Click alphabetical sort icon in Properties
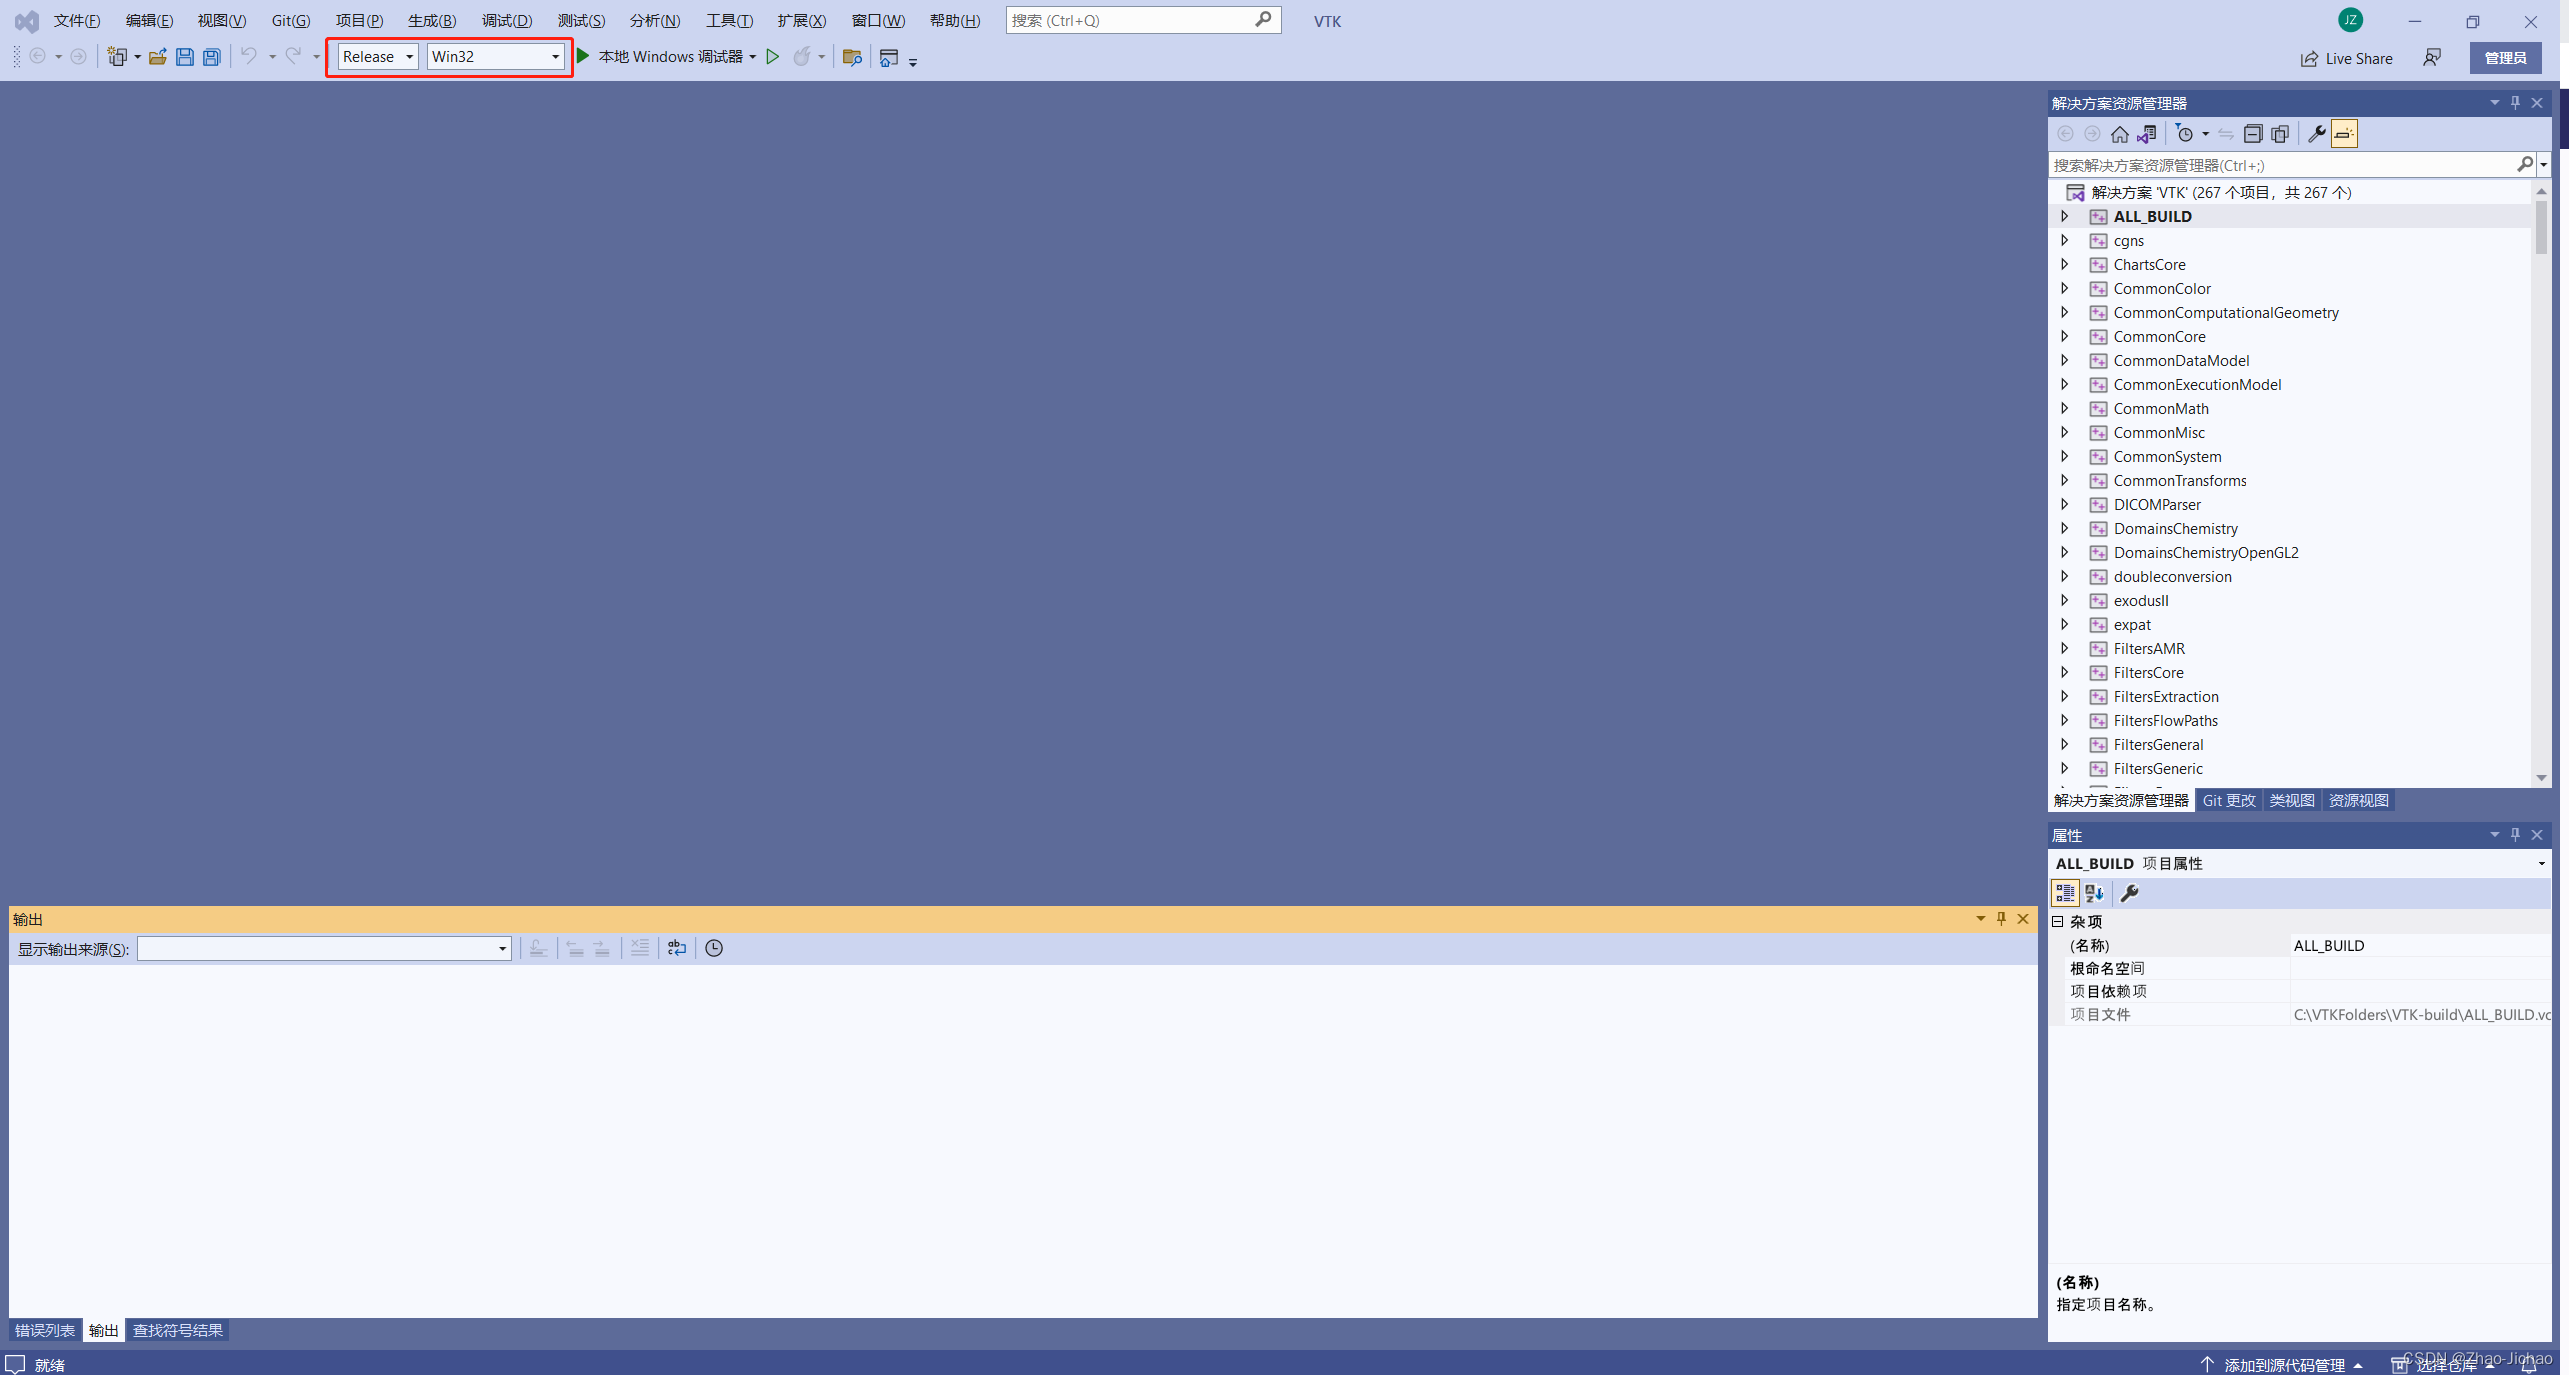Image resolution: width=2569 pixels, height=1375 pixels. click(2094, 893)
